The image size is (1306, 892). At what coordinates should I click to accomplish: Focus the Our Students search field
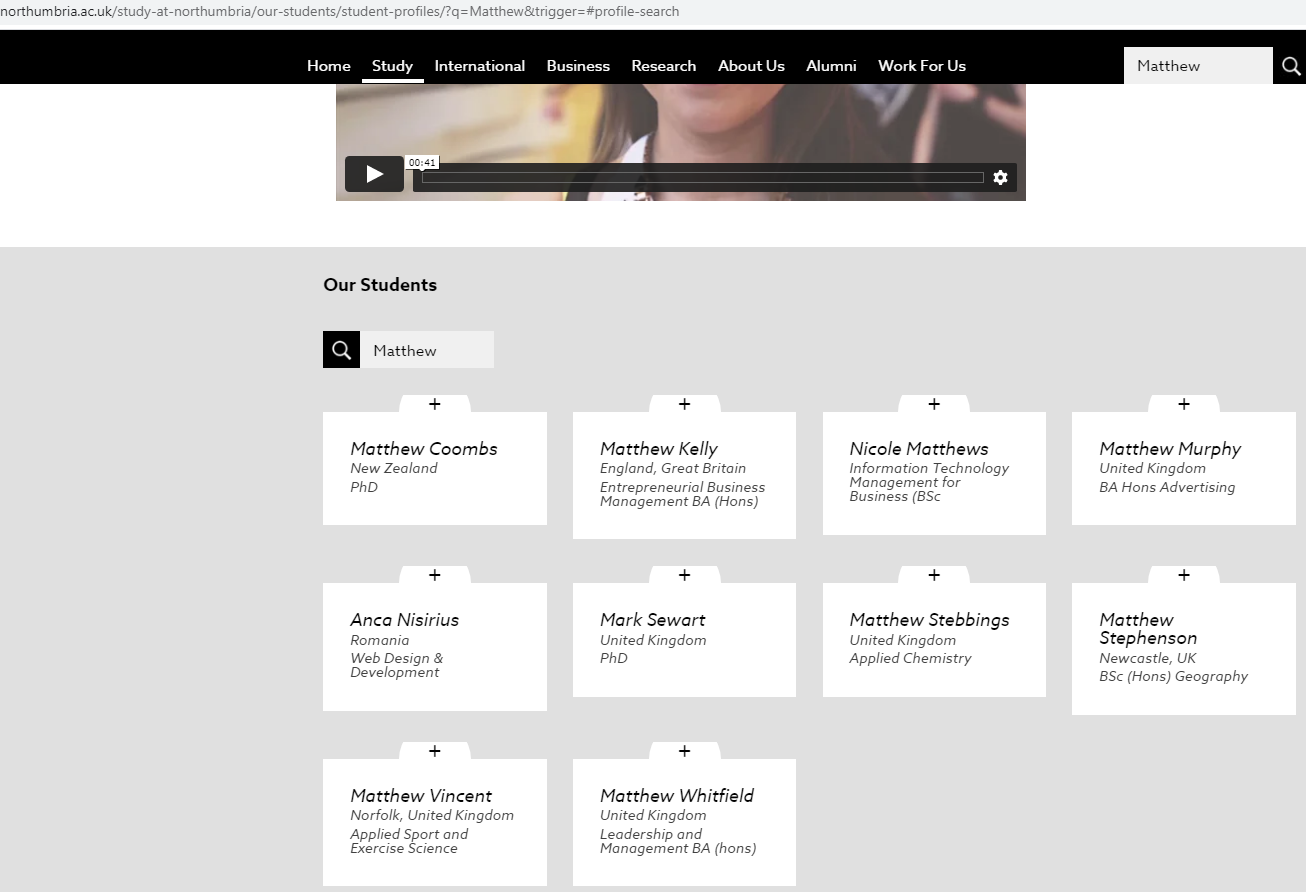tap(427, 350)
